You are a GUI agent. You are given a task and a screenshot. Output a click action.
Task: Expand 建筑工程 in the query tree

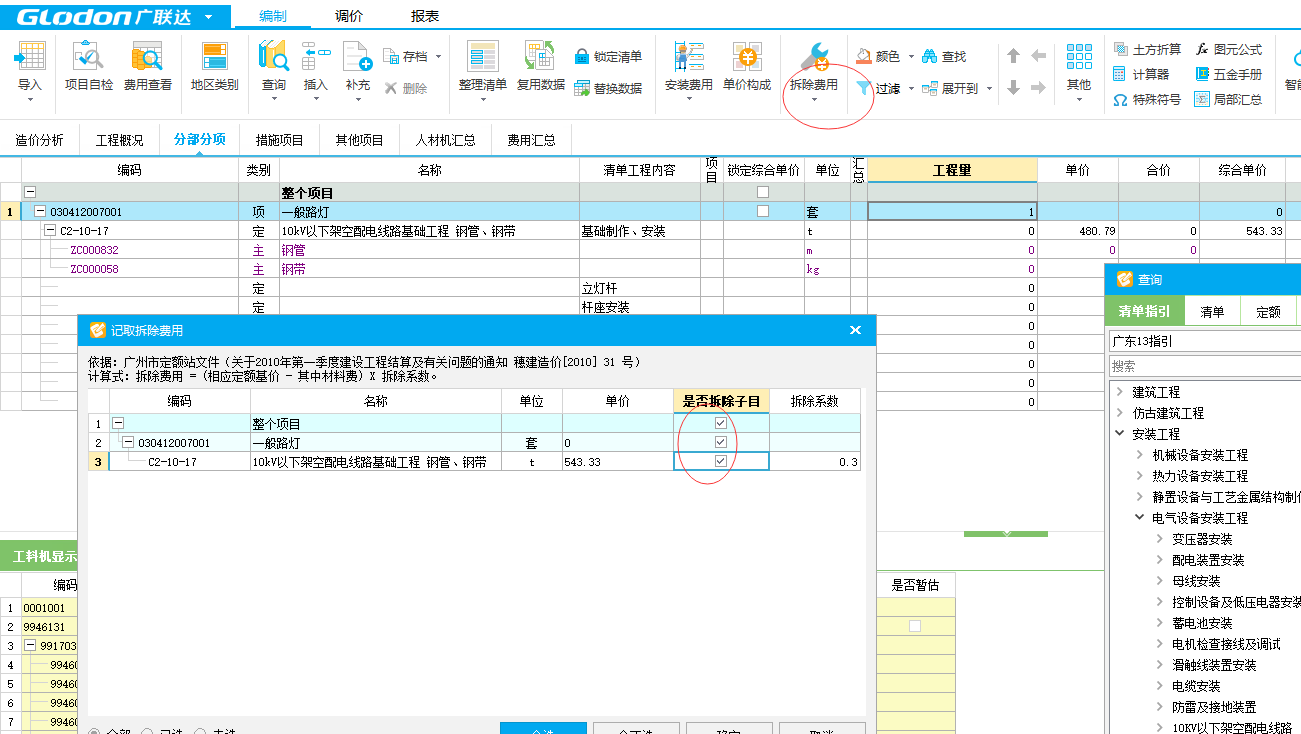[x=1119, y=392]
